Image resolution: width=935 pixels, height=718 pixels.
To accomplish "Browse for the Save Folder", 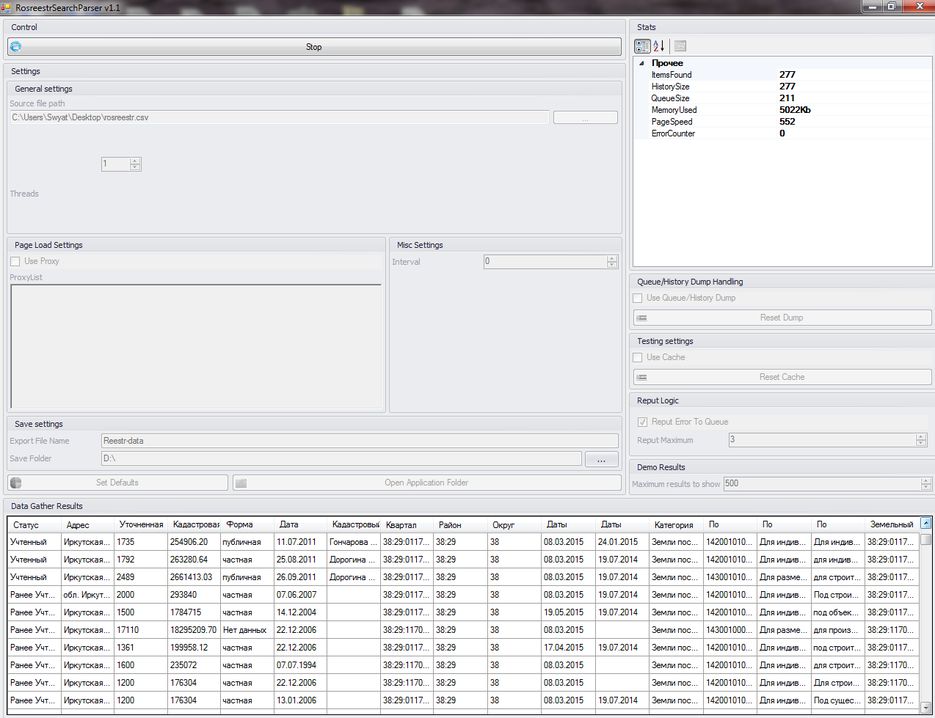I will point(601,459).
